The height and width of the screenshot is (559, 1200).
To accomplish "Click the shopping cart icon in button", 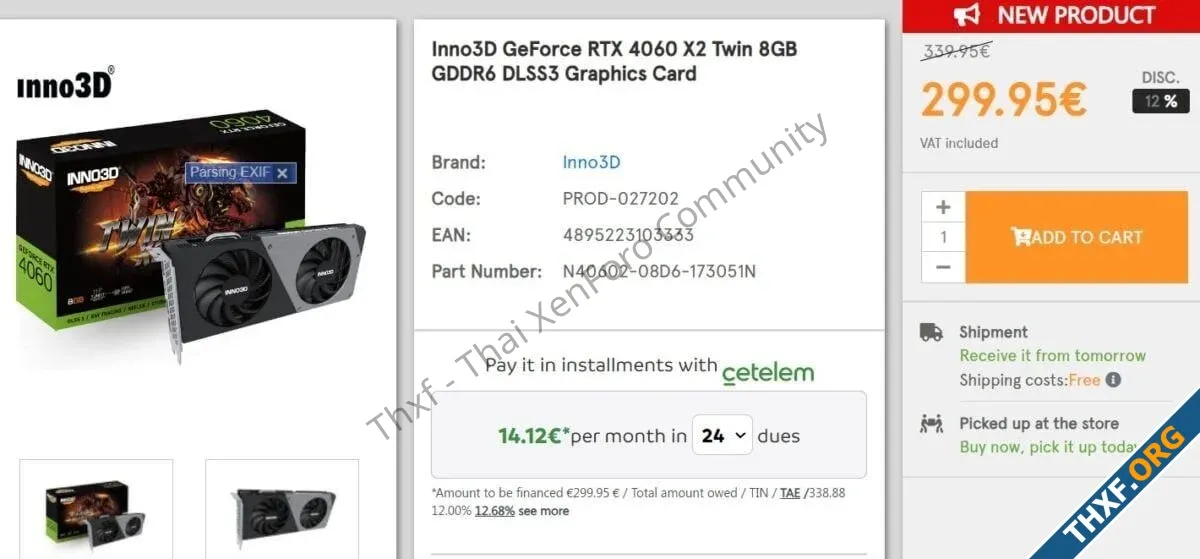I will point(1021,237).
